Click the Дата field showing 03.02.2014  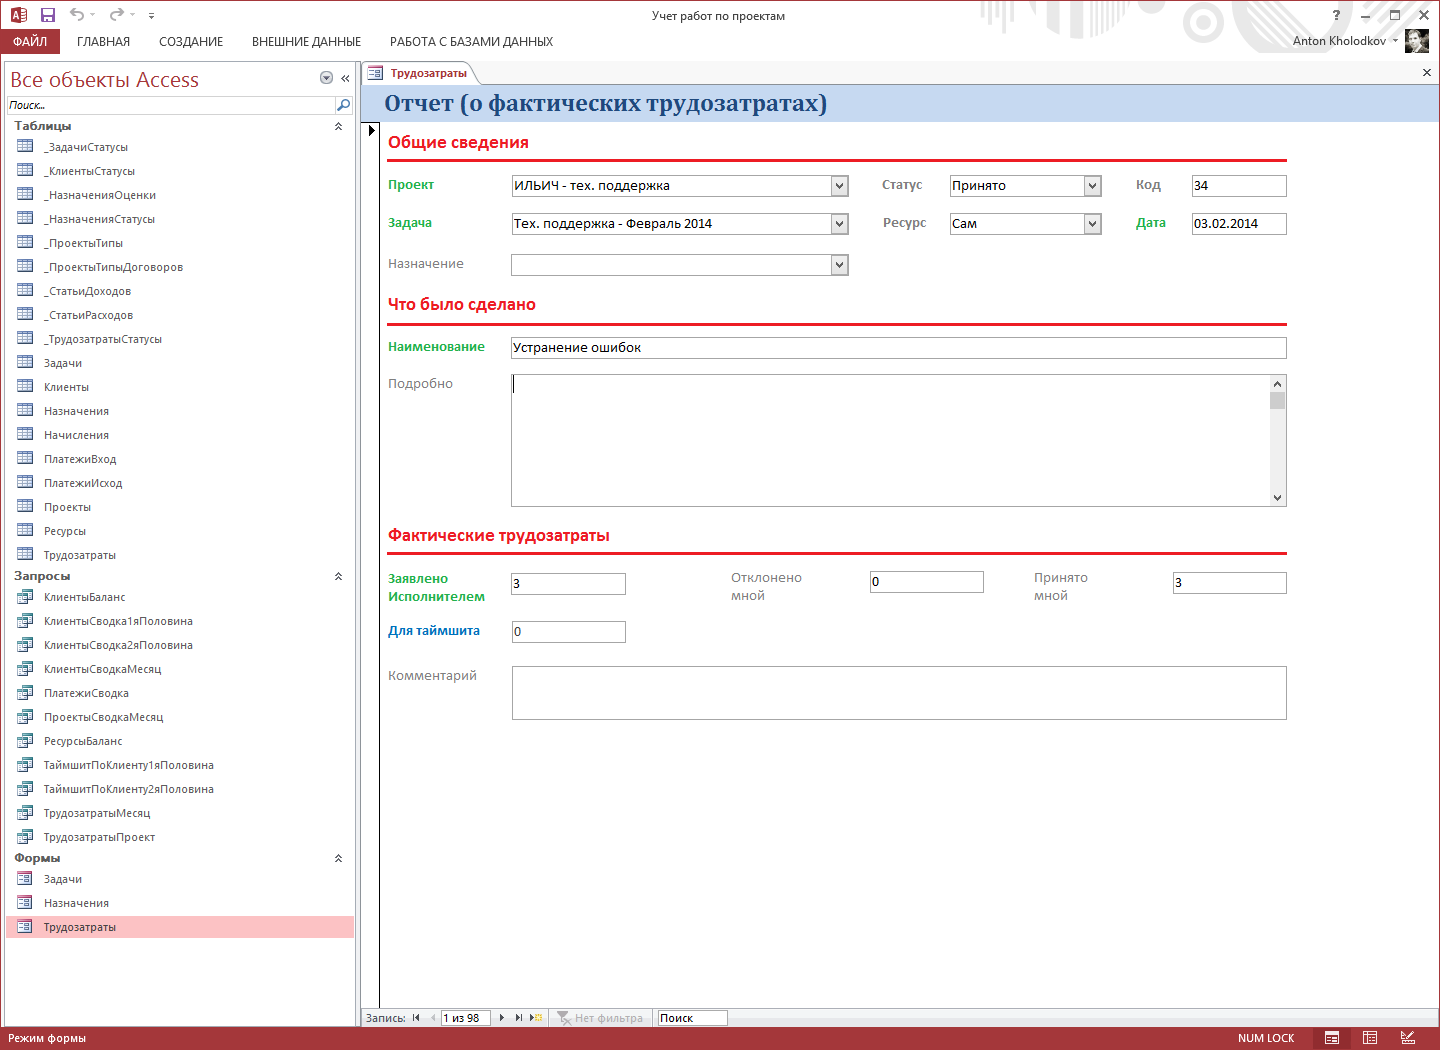tap(1239, 224)
